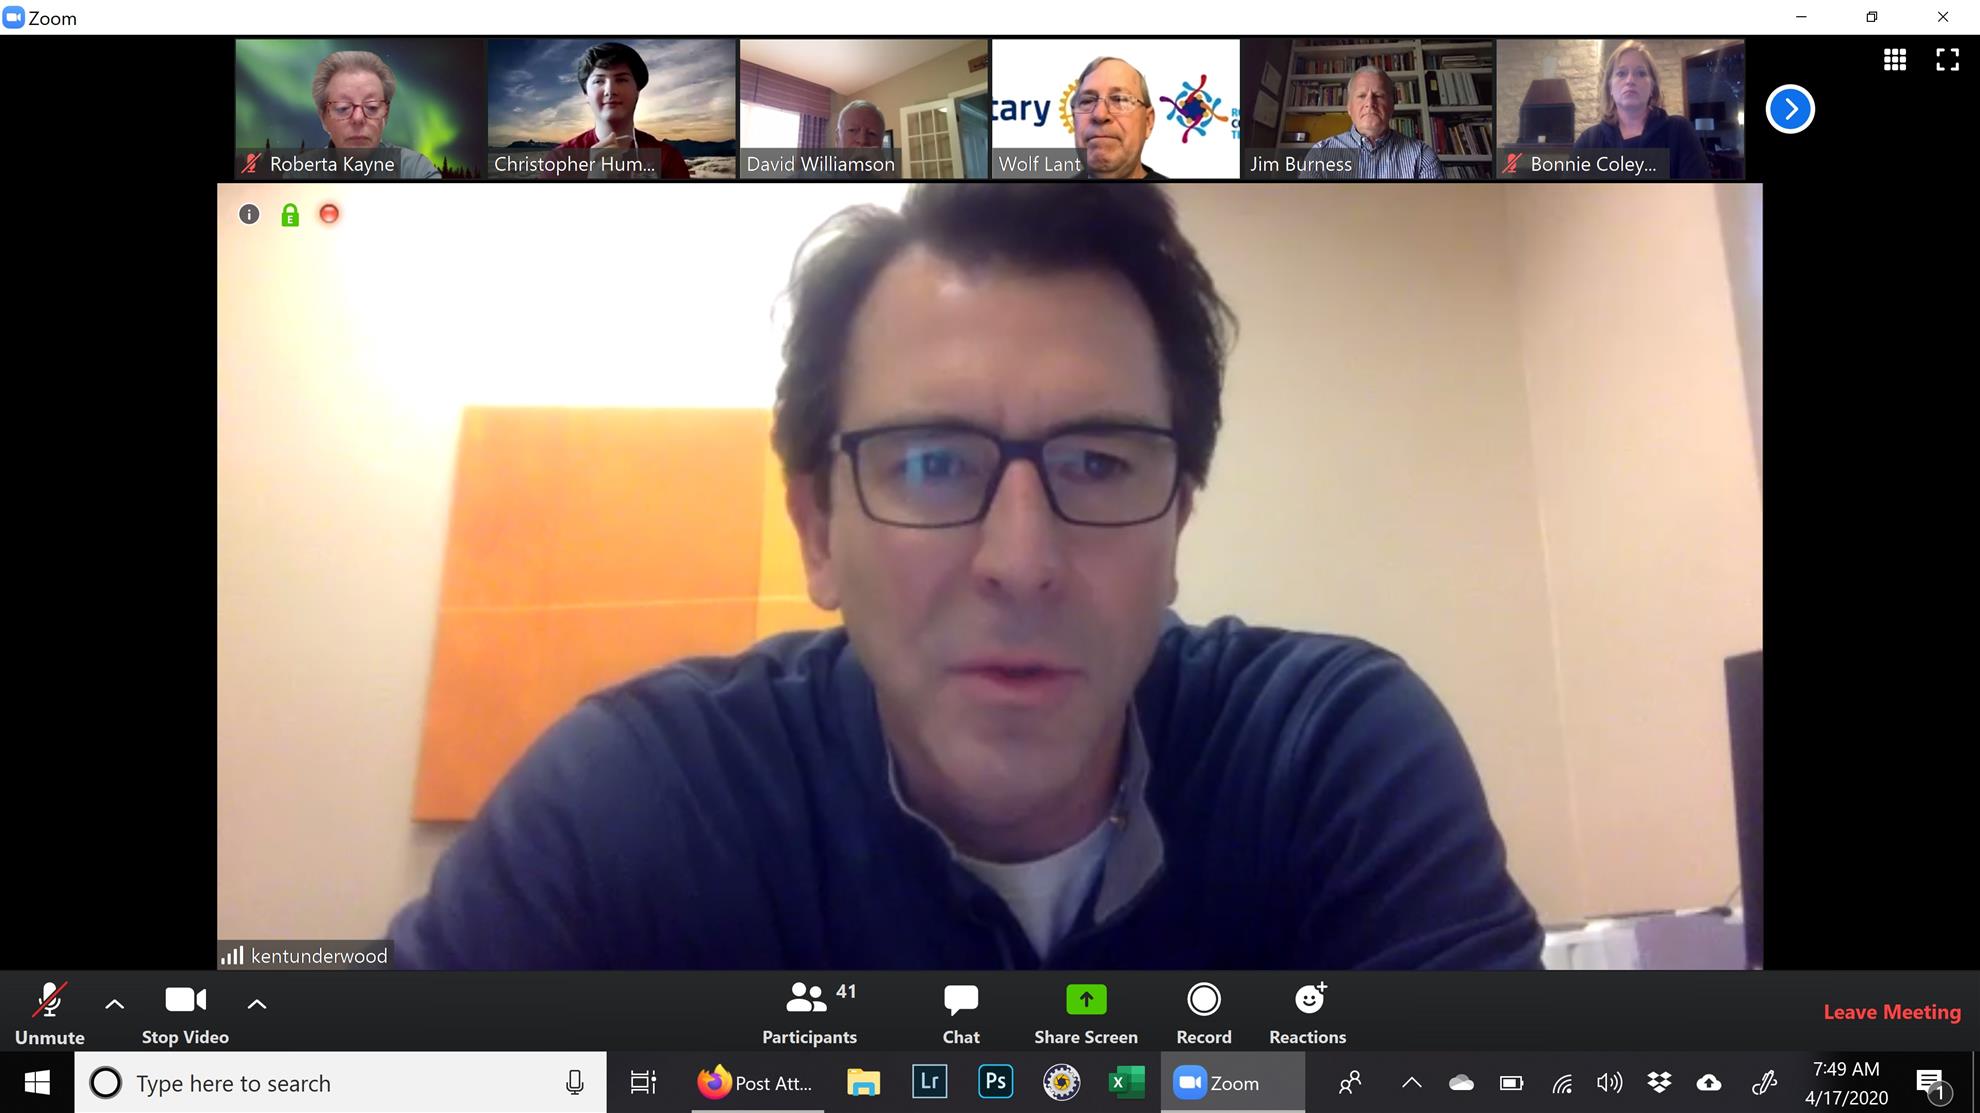Stop the video camera
The height and width of the screenshot is (1113, 1980).
click(x=185, y=1012)
